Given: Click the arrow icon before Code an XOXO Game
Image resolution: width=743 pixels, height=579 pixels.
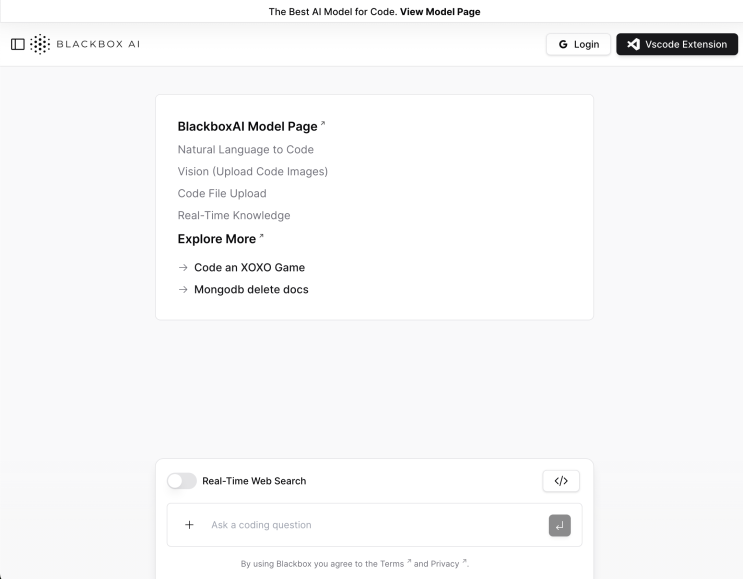Looking at the screenshot, I should pyautogui.click(x=183, y=268).
